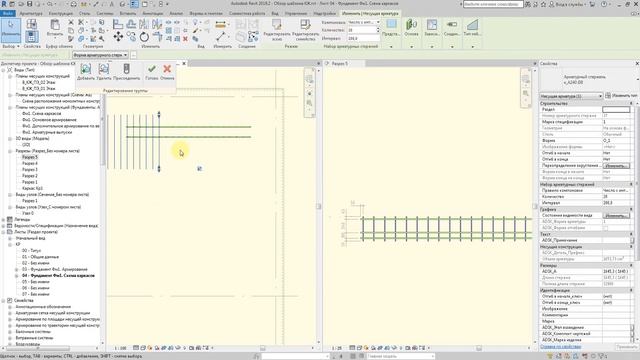Screen dimensions: 640x360
Task: Click Attach (Присоединить) in group editing toolbar
Action: click(127, 71)
